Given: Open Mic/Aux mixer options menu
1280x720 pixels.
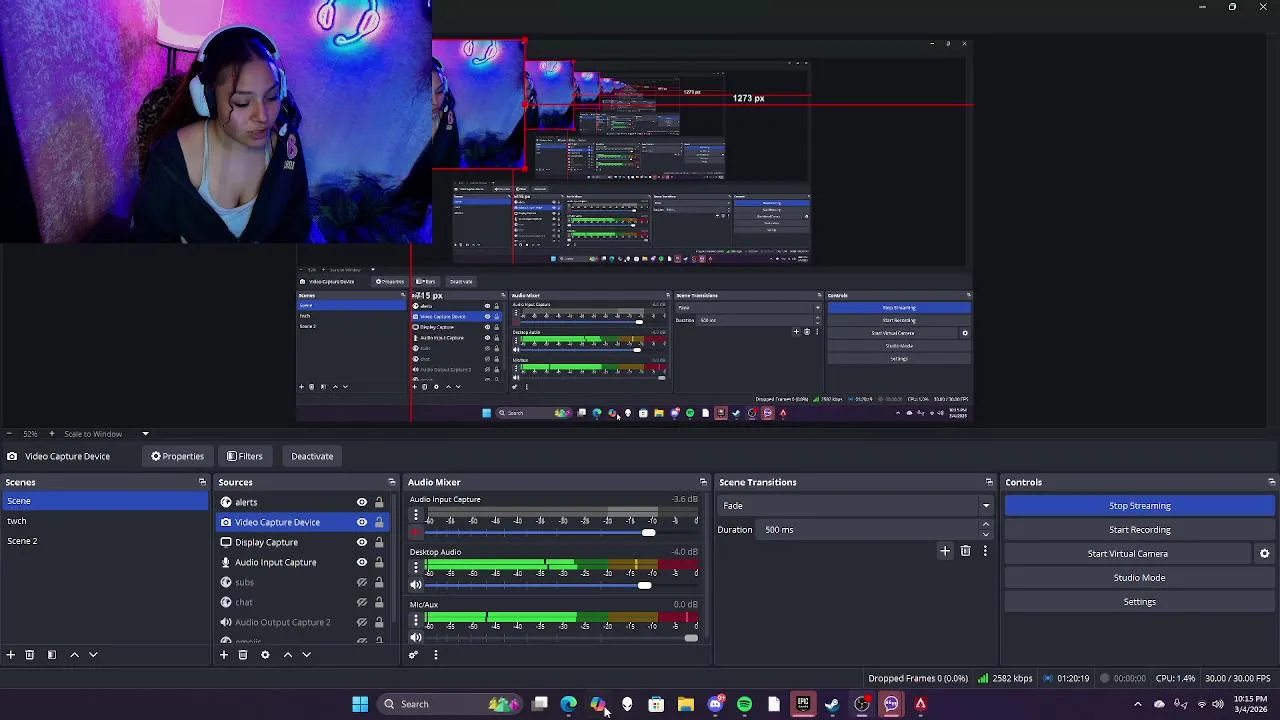Looking at the screenshot, I should 416,621.
